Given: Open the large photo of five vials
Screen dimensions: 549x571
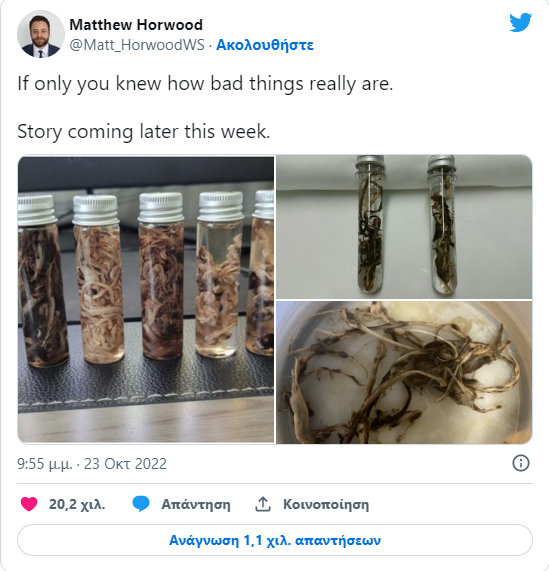Looking at the screenshot, I should (146, 299).
